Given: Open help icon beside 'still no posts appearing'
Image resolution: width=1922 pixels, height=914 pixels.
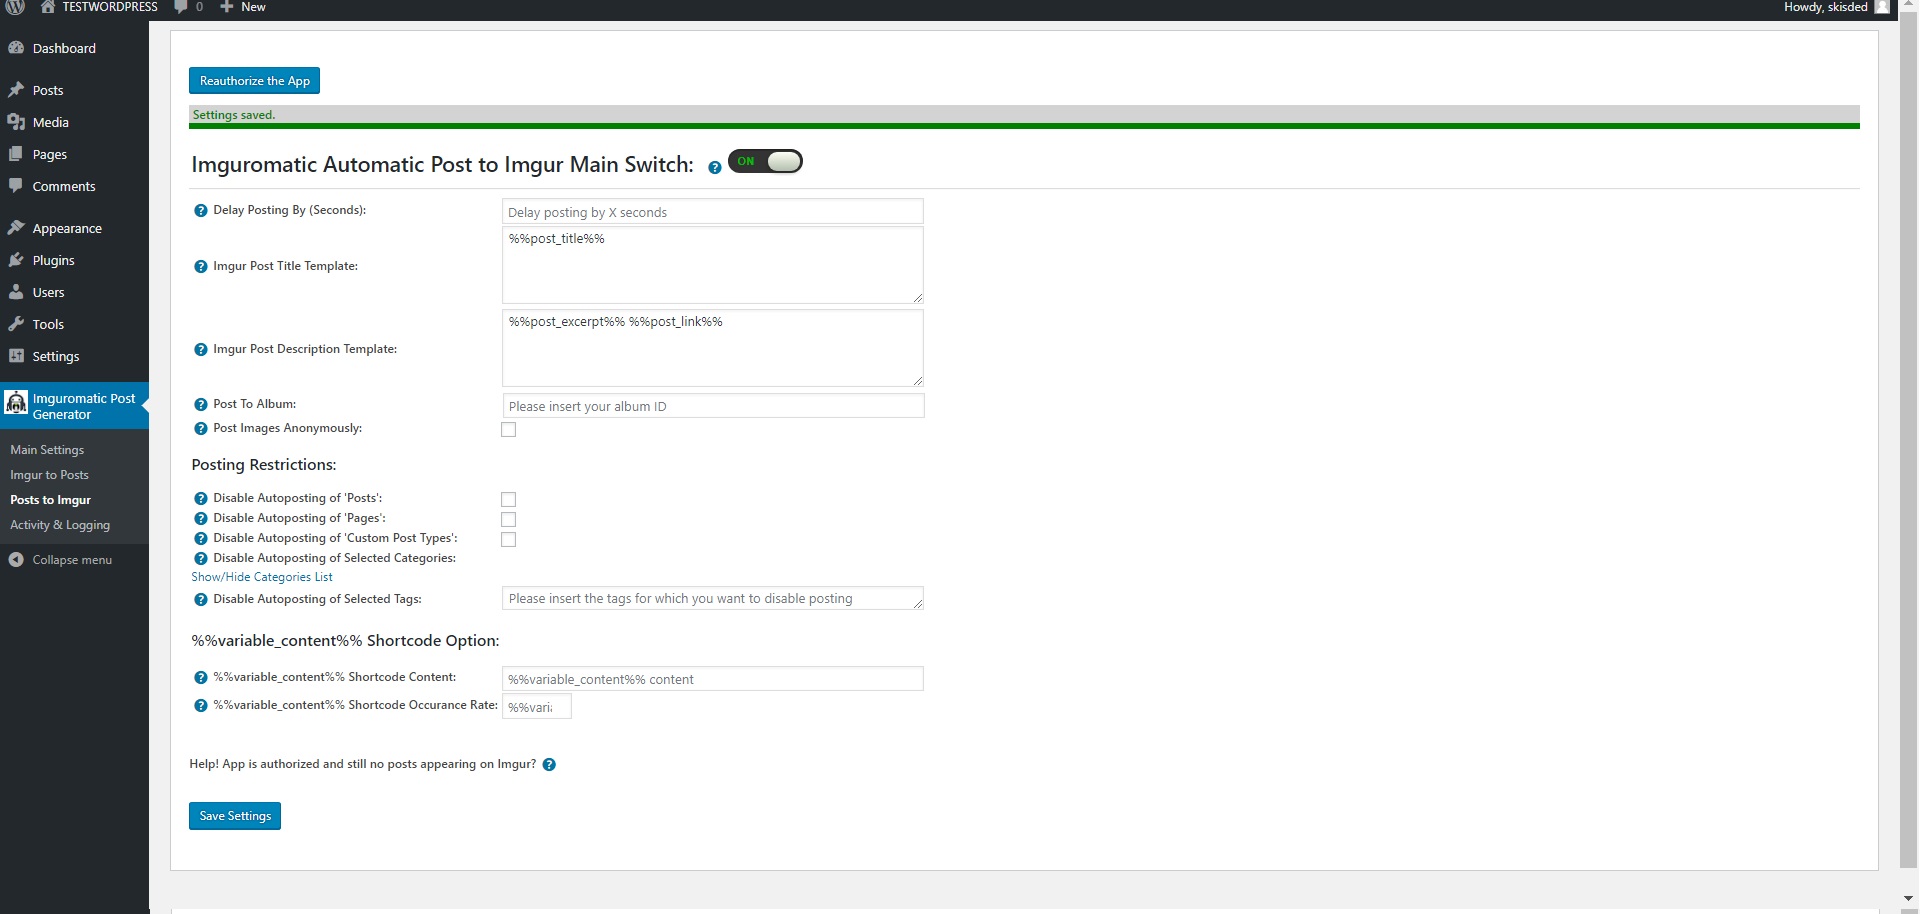Looking at the screenshot, I should pos(549,765).
